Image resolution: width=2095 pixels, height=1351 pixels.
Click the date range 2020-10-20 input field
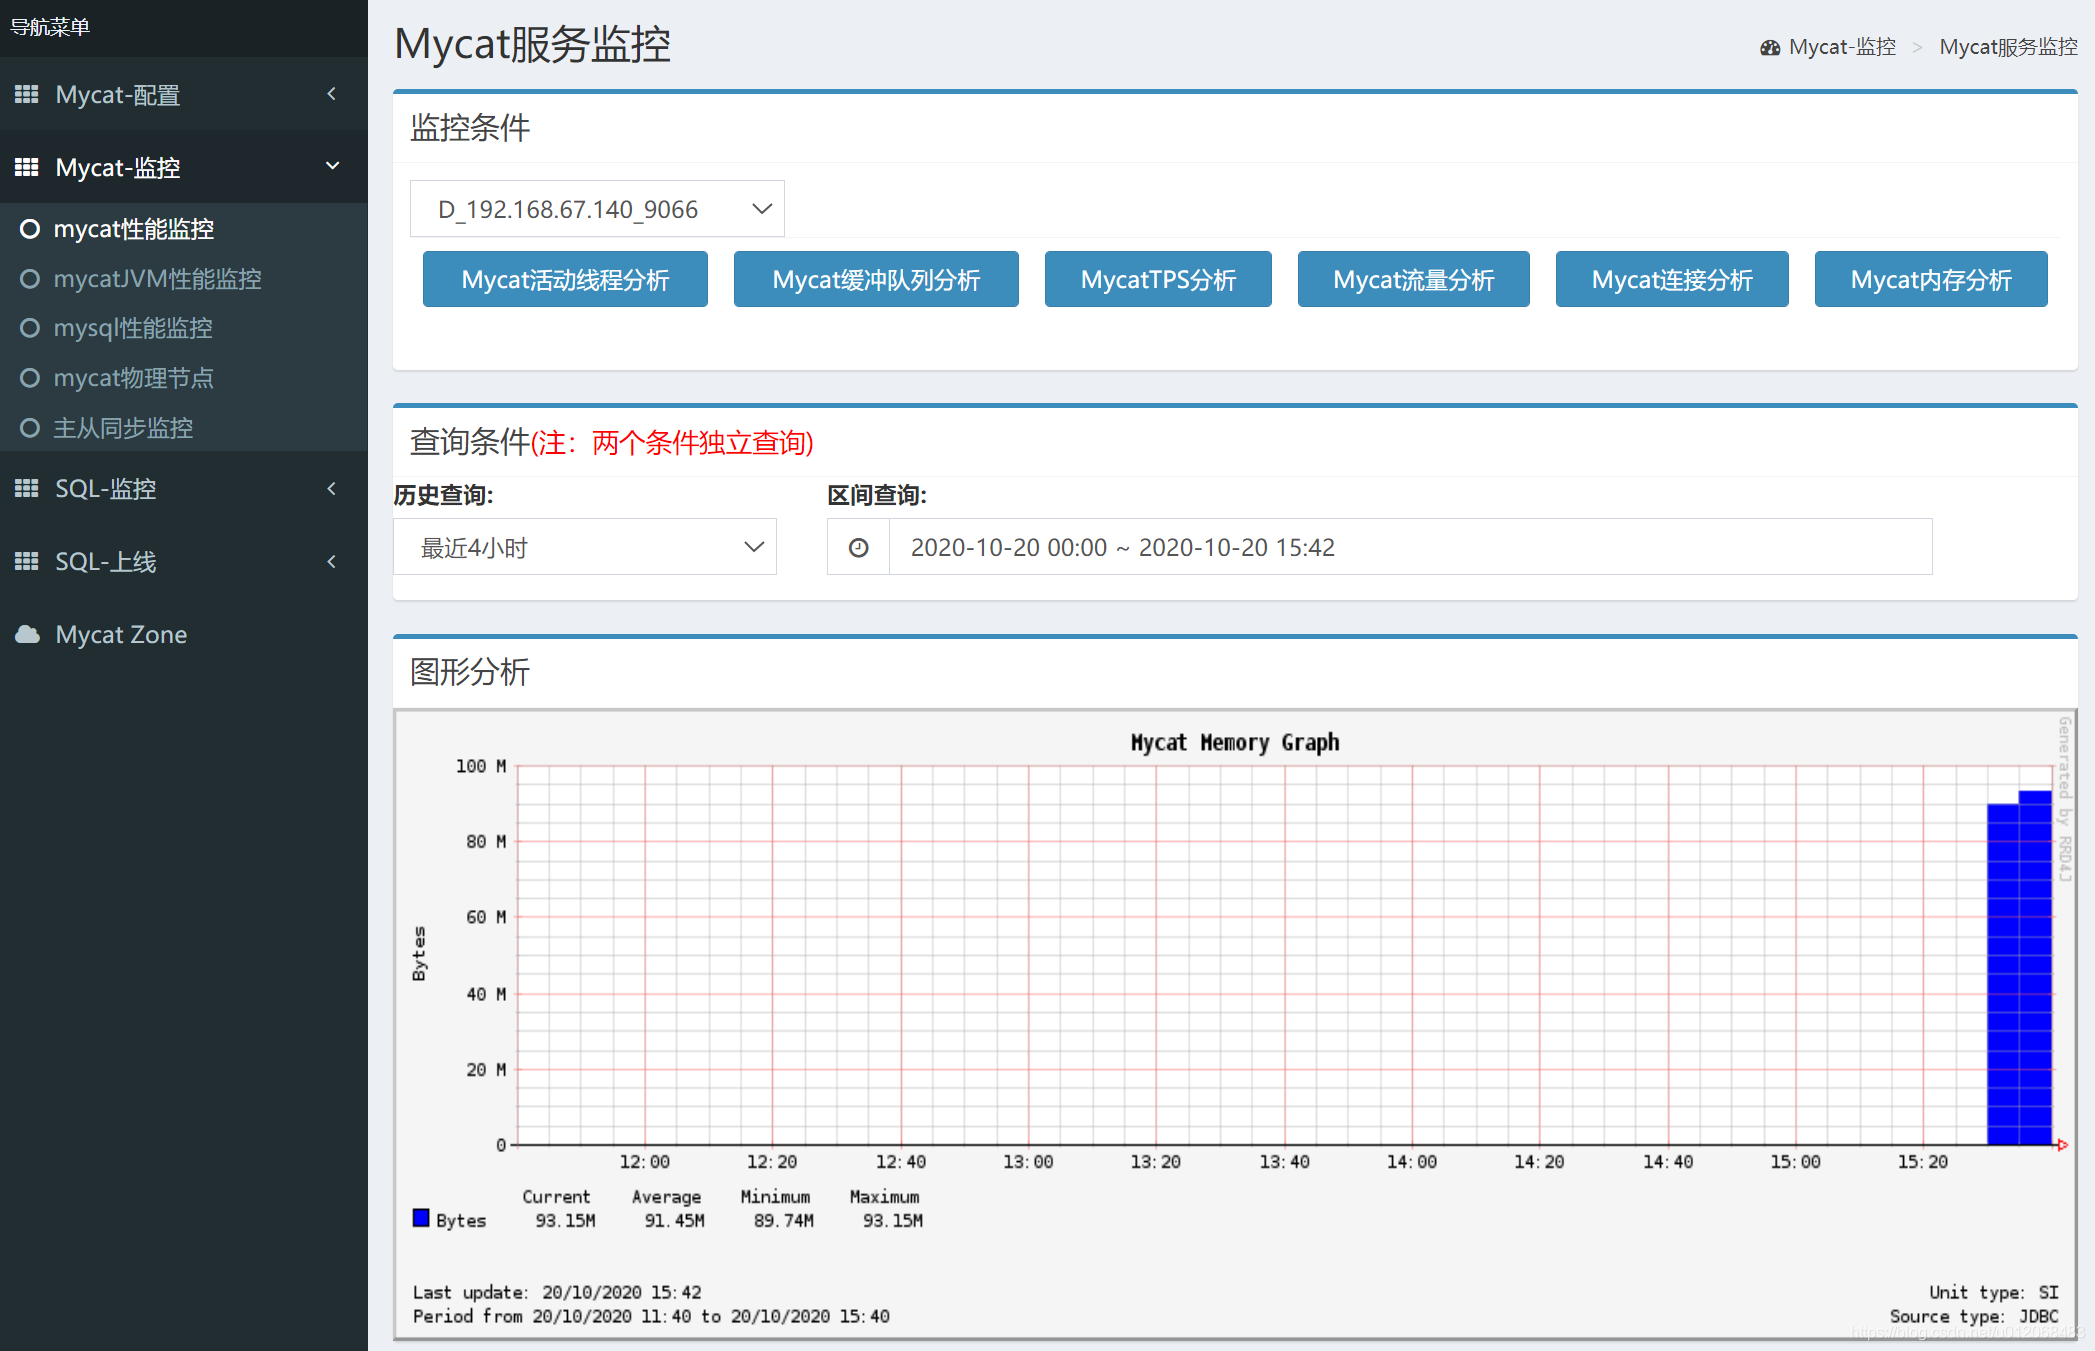click(x=1410, y=547)
